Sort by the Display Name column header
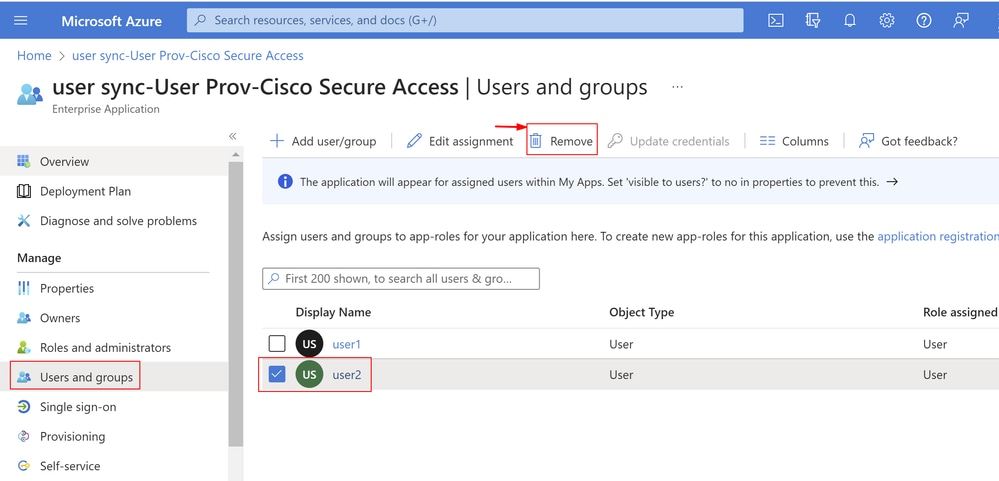This screenshot has height=481, width=999. pyautogui.click(x=333, y=312)
